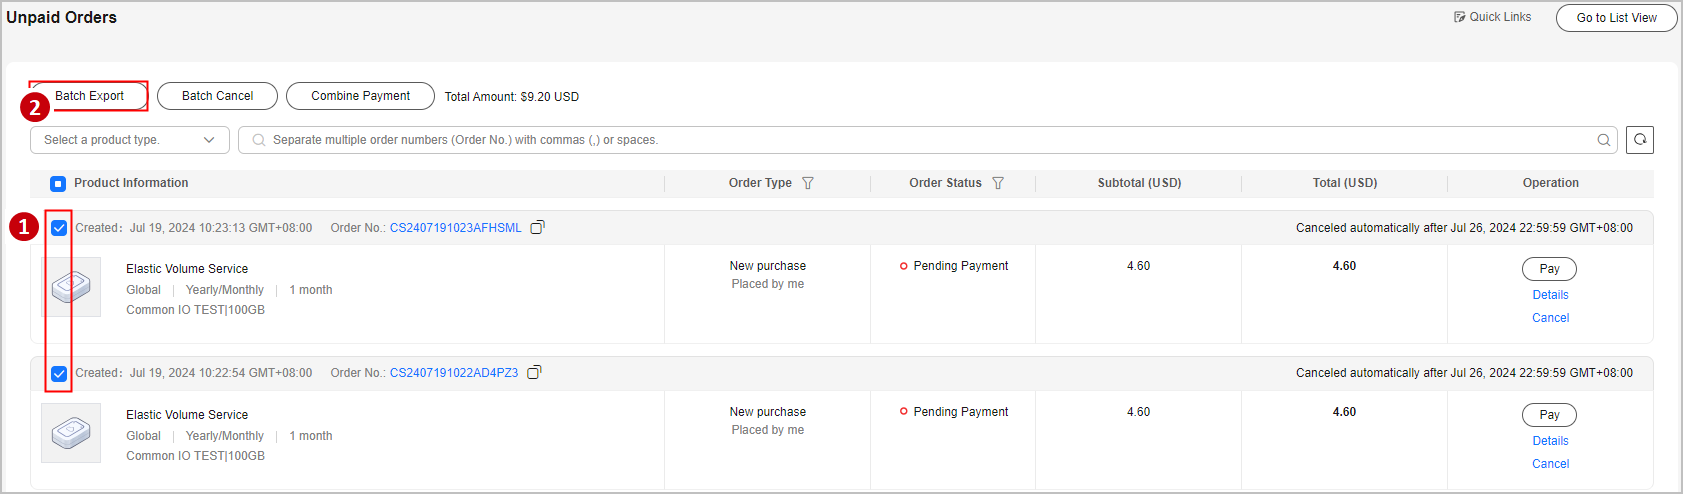Click Batch Export button
This screenshot has height=494, width=1683.
[89, 96]
